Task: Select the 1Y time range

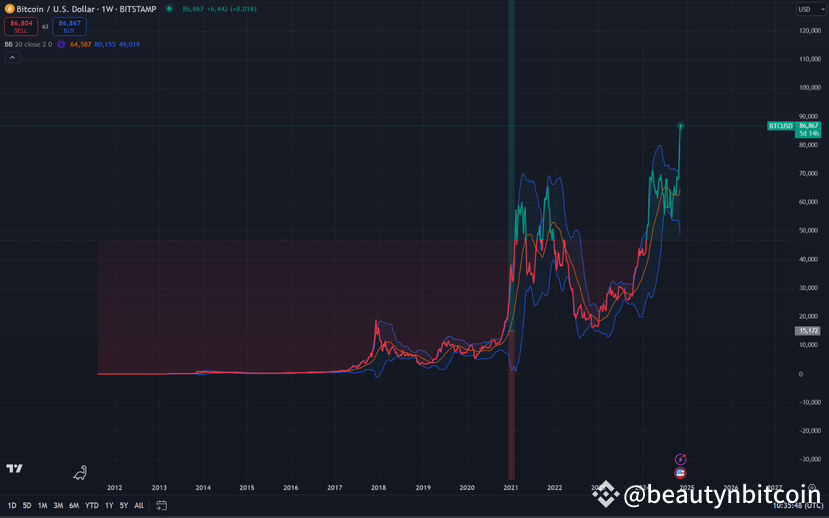Action: point(109,505)
